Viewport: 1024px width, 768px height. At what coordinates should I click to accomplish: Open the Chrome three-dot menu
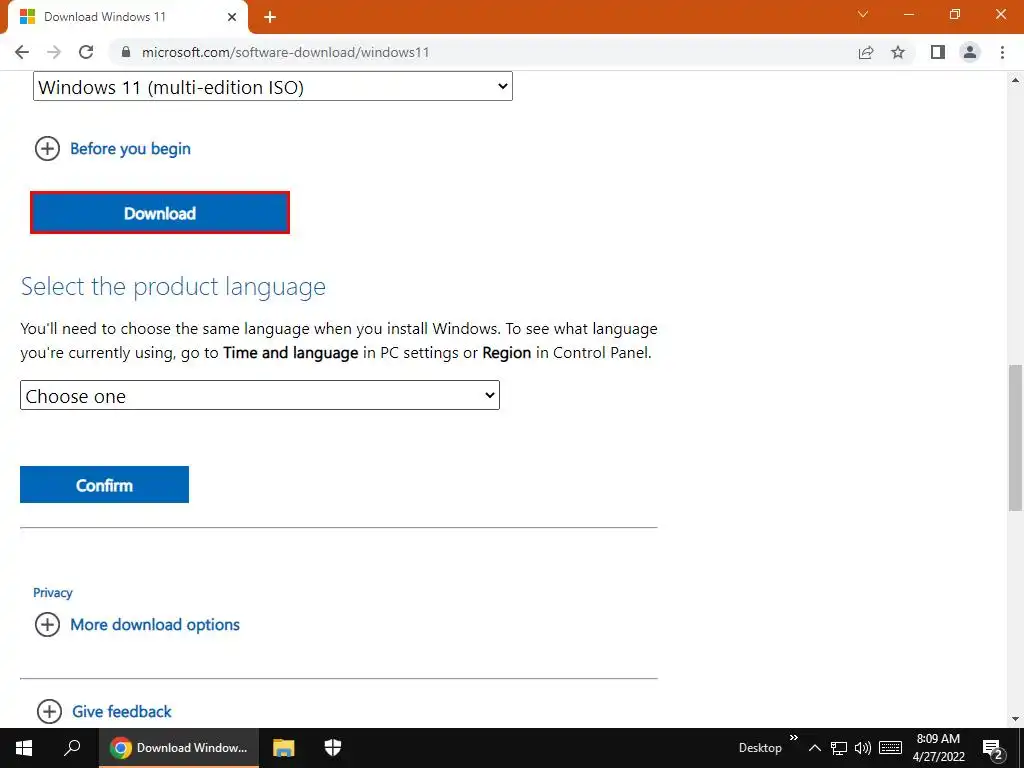click(x=1002, y=52)
